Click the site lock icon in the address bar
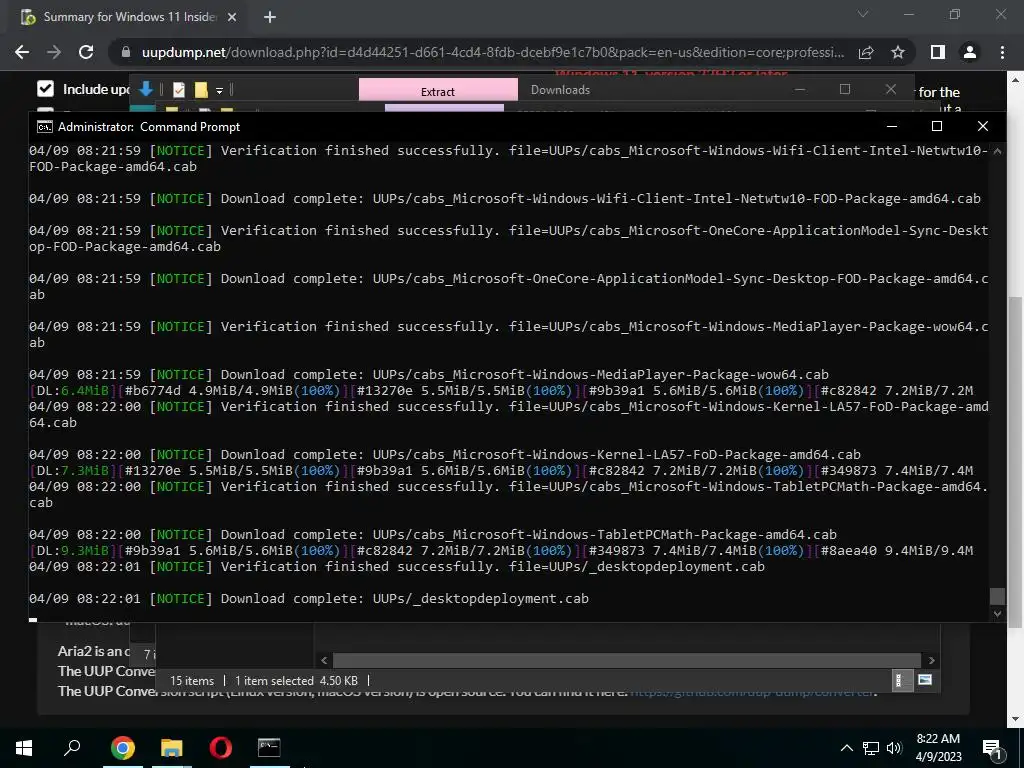 point(126,52)
